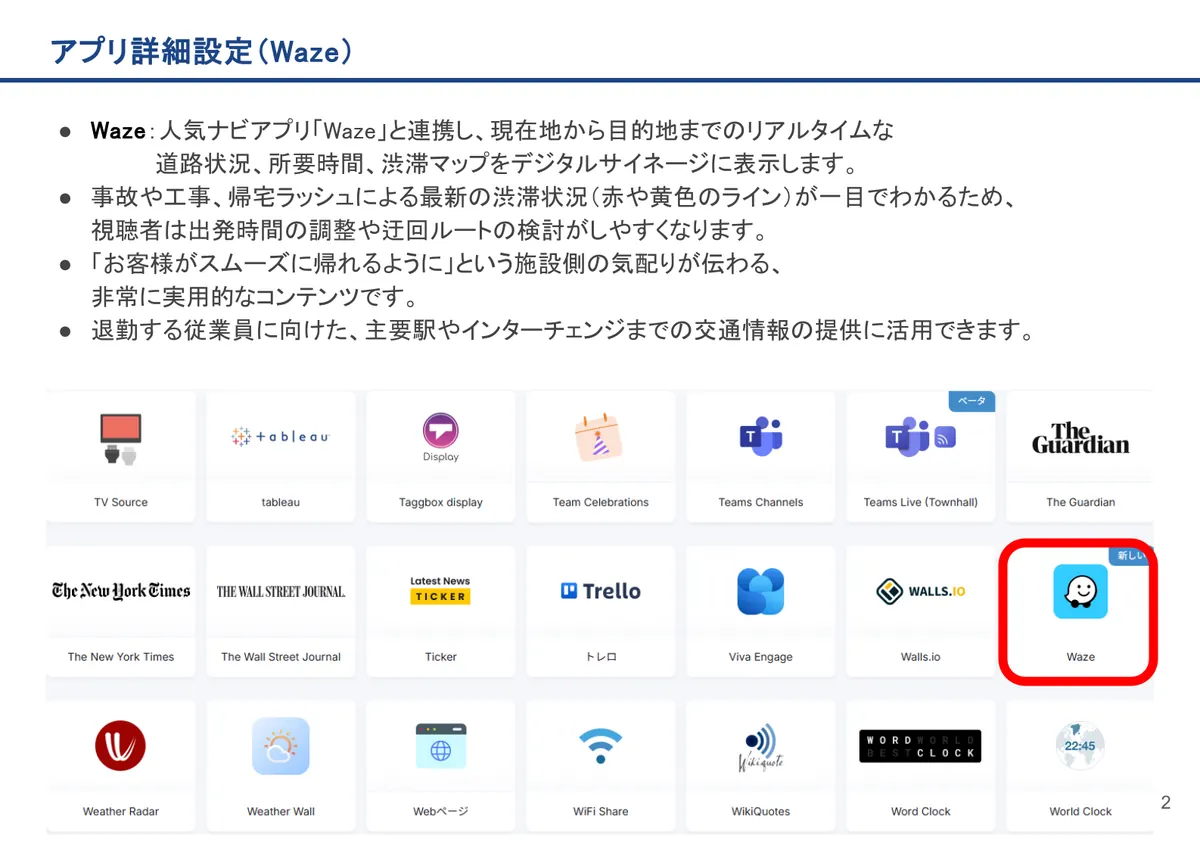The height and width of the screenshot is (849, 1200).
Task: Choose the Word Clock icon
Action: click(x=921, y=746)
